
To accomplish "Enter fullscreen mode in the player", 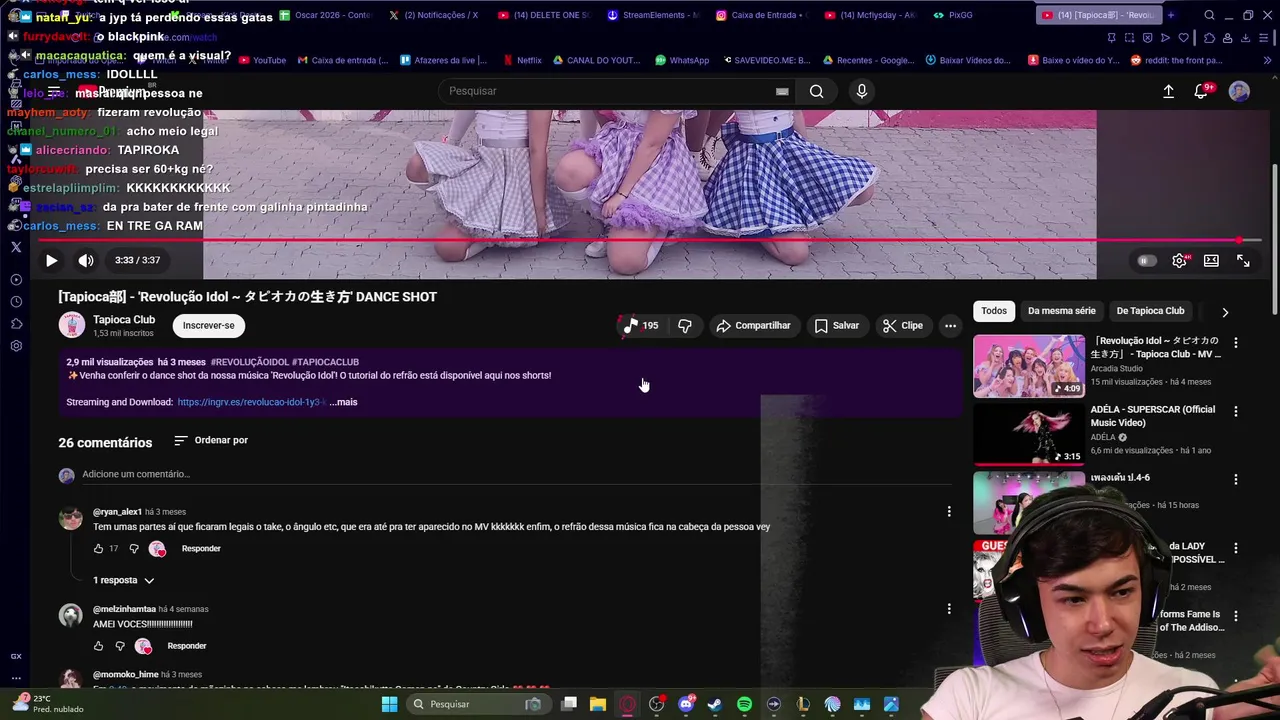I will [1243, 260].
